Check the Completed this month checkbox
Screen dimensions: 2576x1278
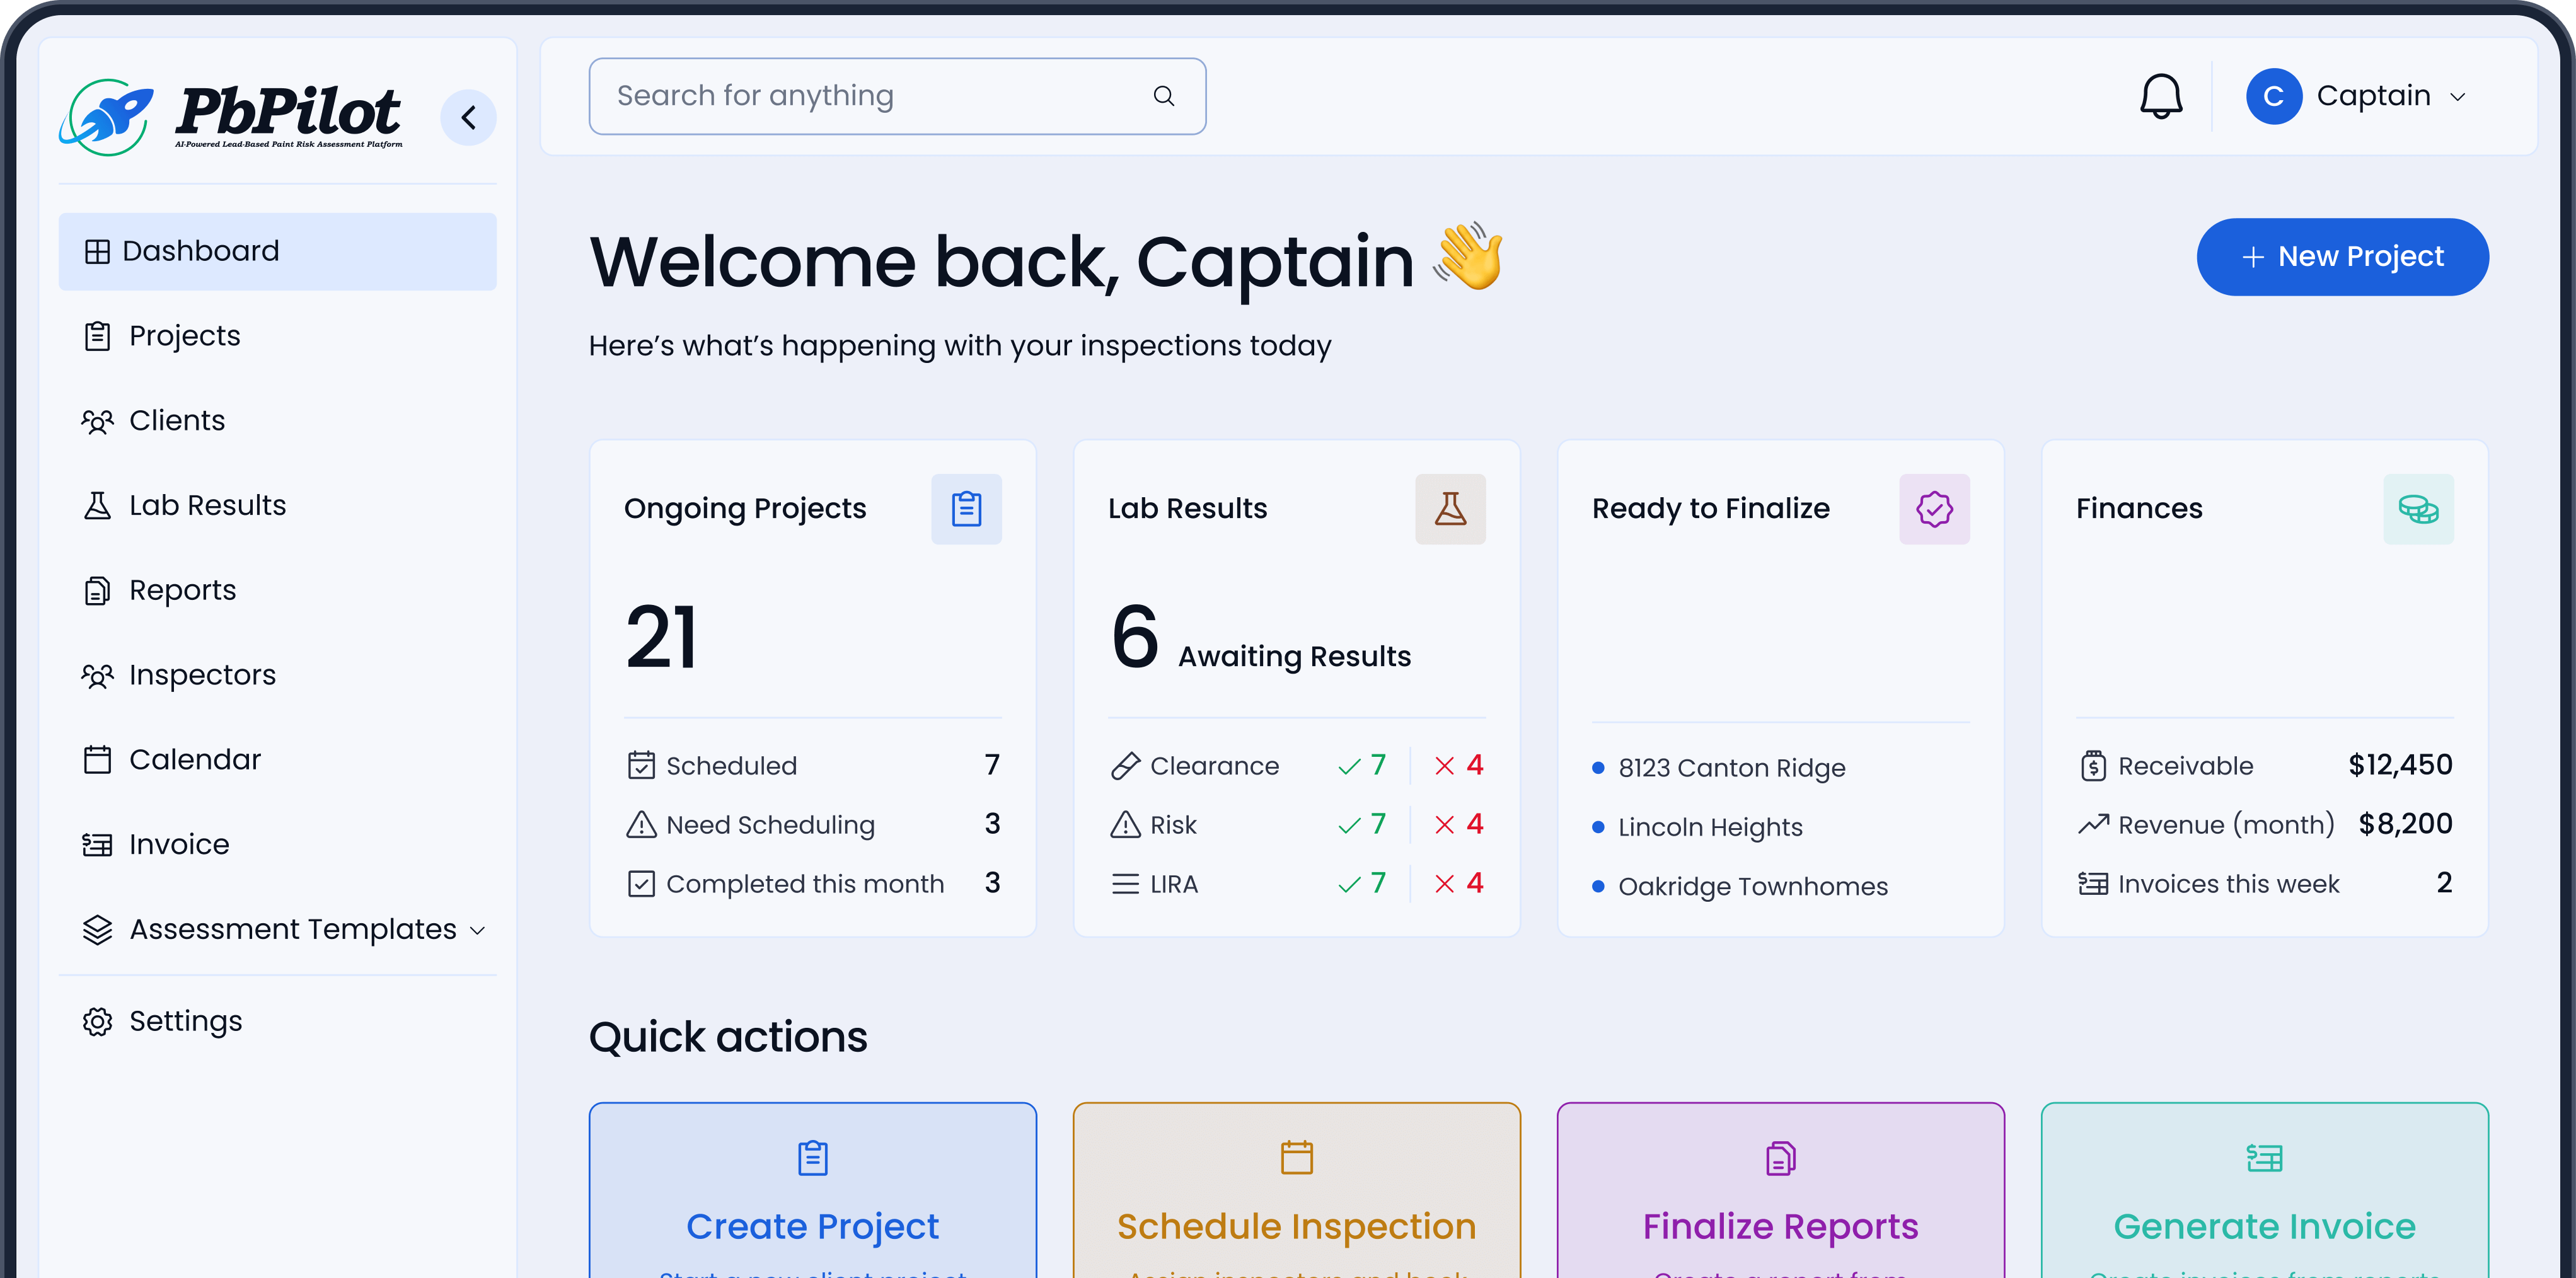click(642, 883)
